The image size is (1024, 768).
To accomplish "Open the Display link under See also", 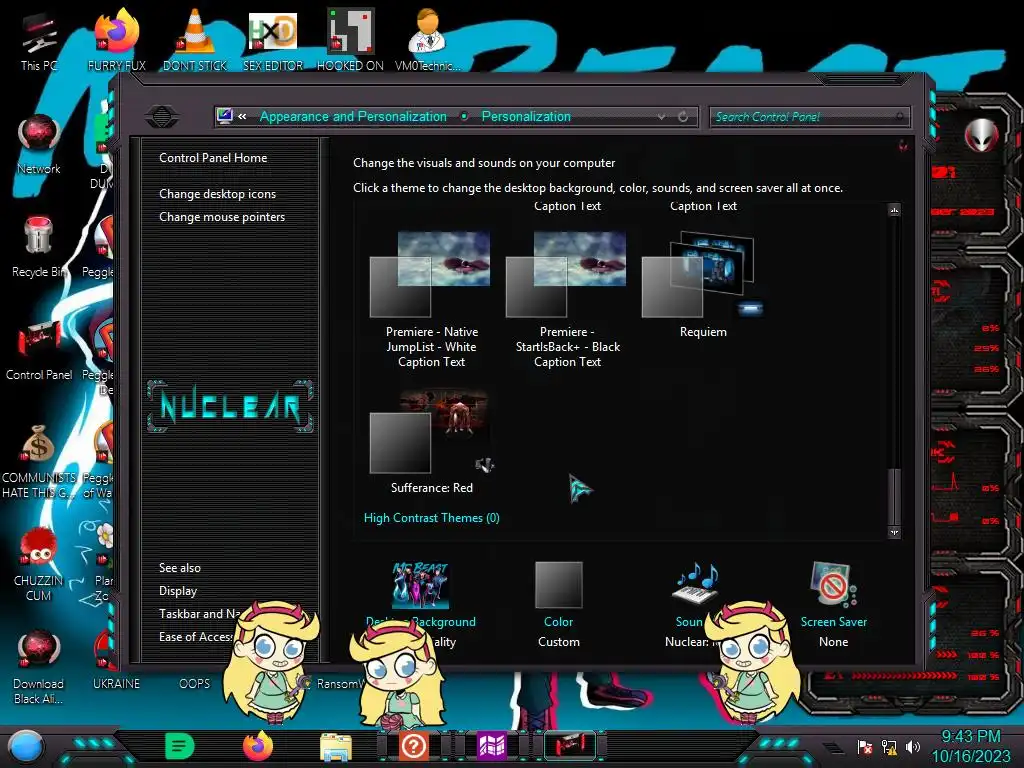I will (178, 591).
